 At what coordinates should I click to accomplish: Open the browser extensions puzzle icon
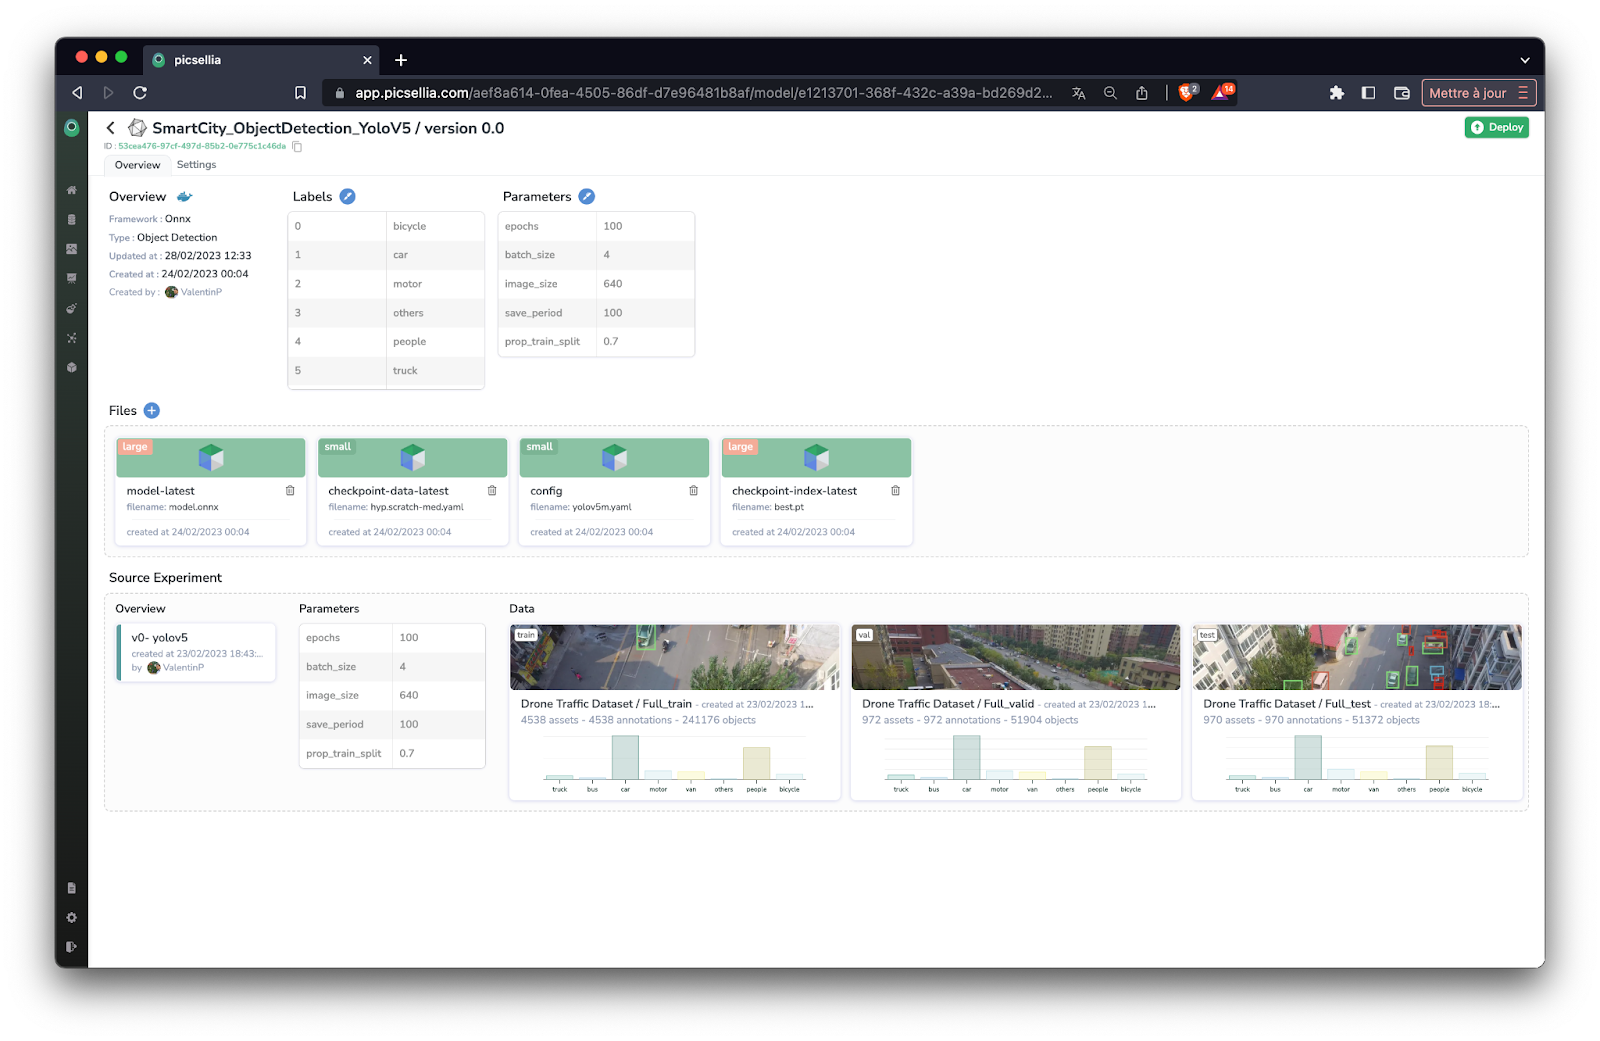[1337, 93]
